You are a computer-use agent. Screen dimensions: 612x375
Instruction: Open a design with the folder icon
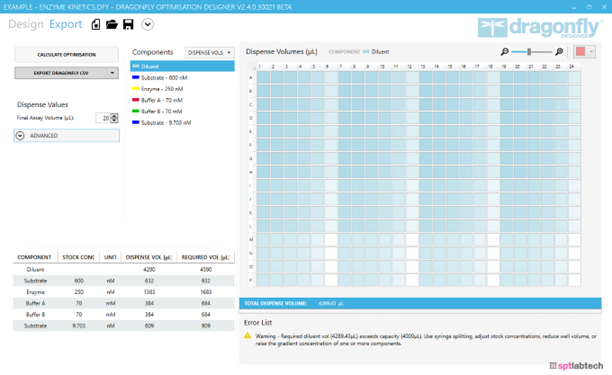tap(112, 25)
